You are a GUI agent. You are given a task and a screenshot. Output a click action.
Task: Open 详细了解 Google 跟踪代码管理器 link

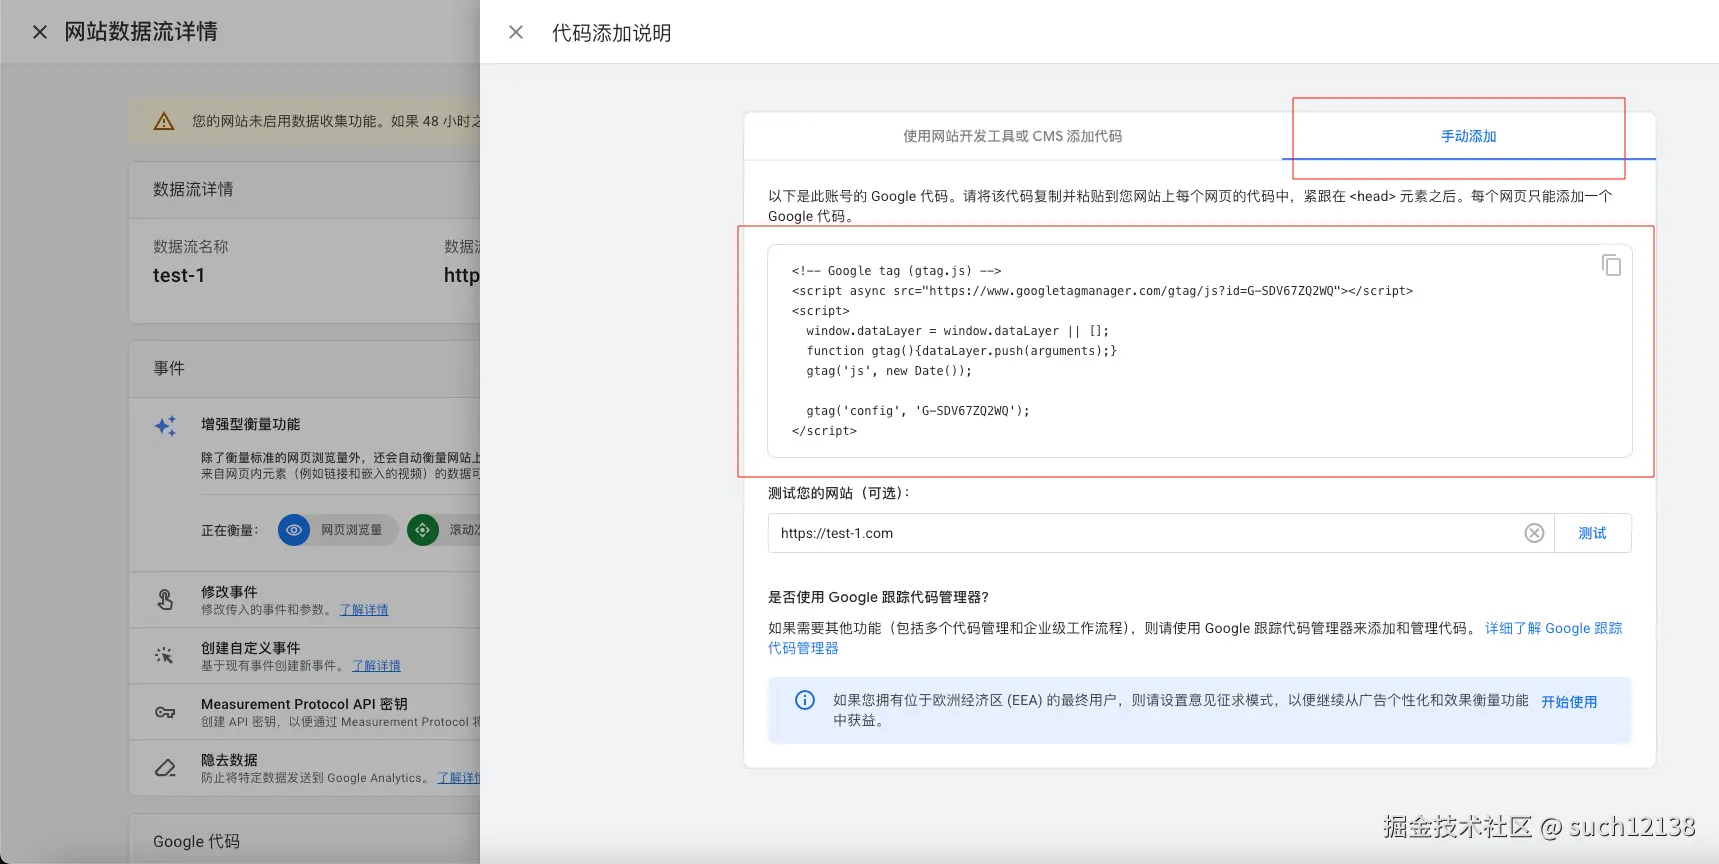tap(1553, 628)
